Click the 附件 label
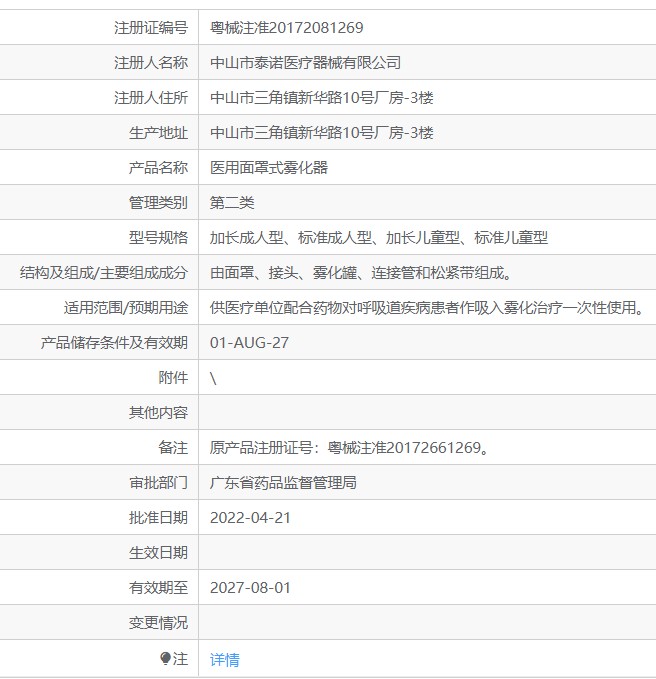This screenshot has height=679, width=656. [x=173, y=378]
